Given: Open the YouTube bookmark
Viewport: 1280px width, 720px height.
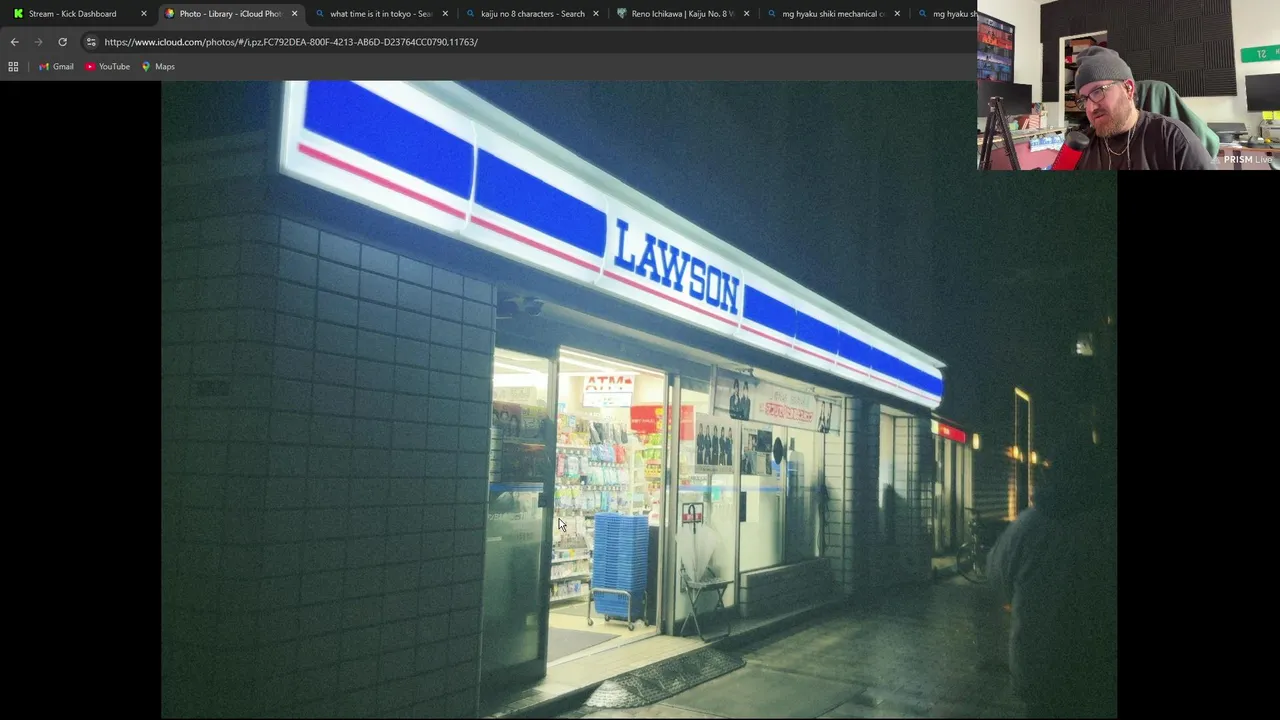Looking at the screenshot, I should [107, 67].
